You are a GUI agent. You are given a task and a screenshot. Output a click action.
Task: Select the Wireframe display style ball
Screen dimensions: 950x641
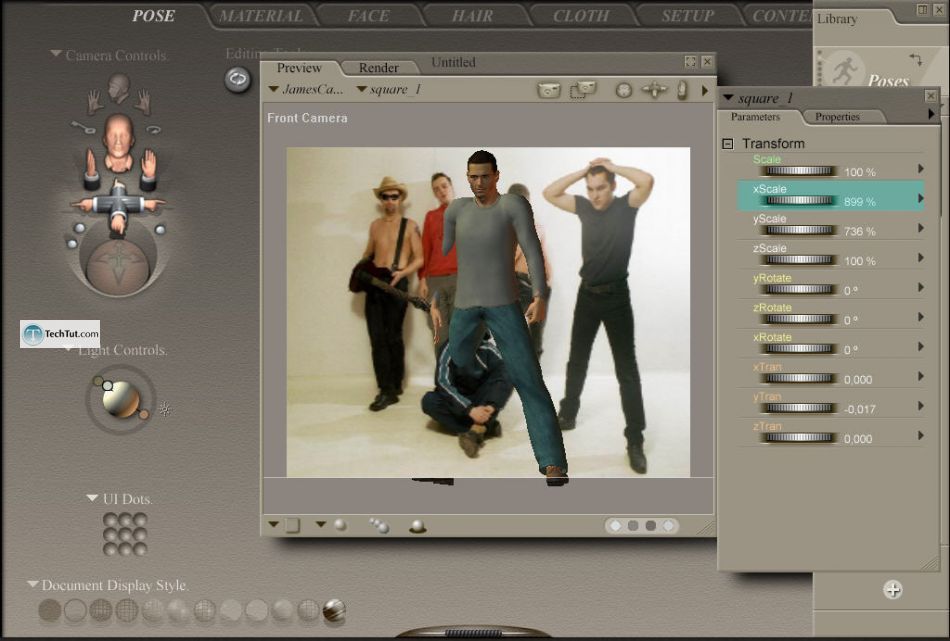click(101, 611)
